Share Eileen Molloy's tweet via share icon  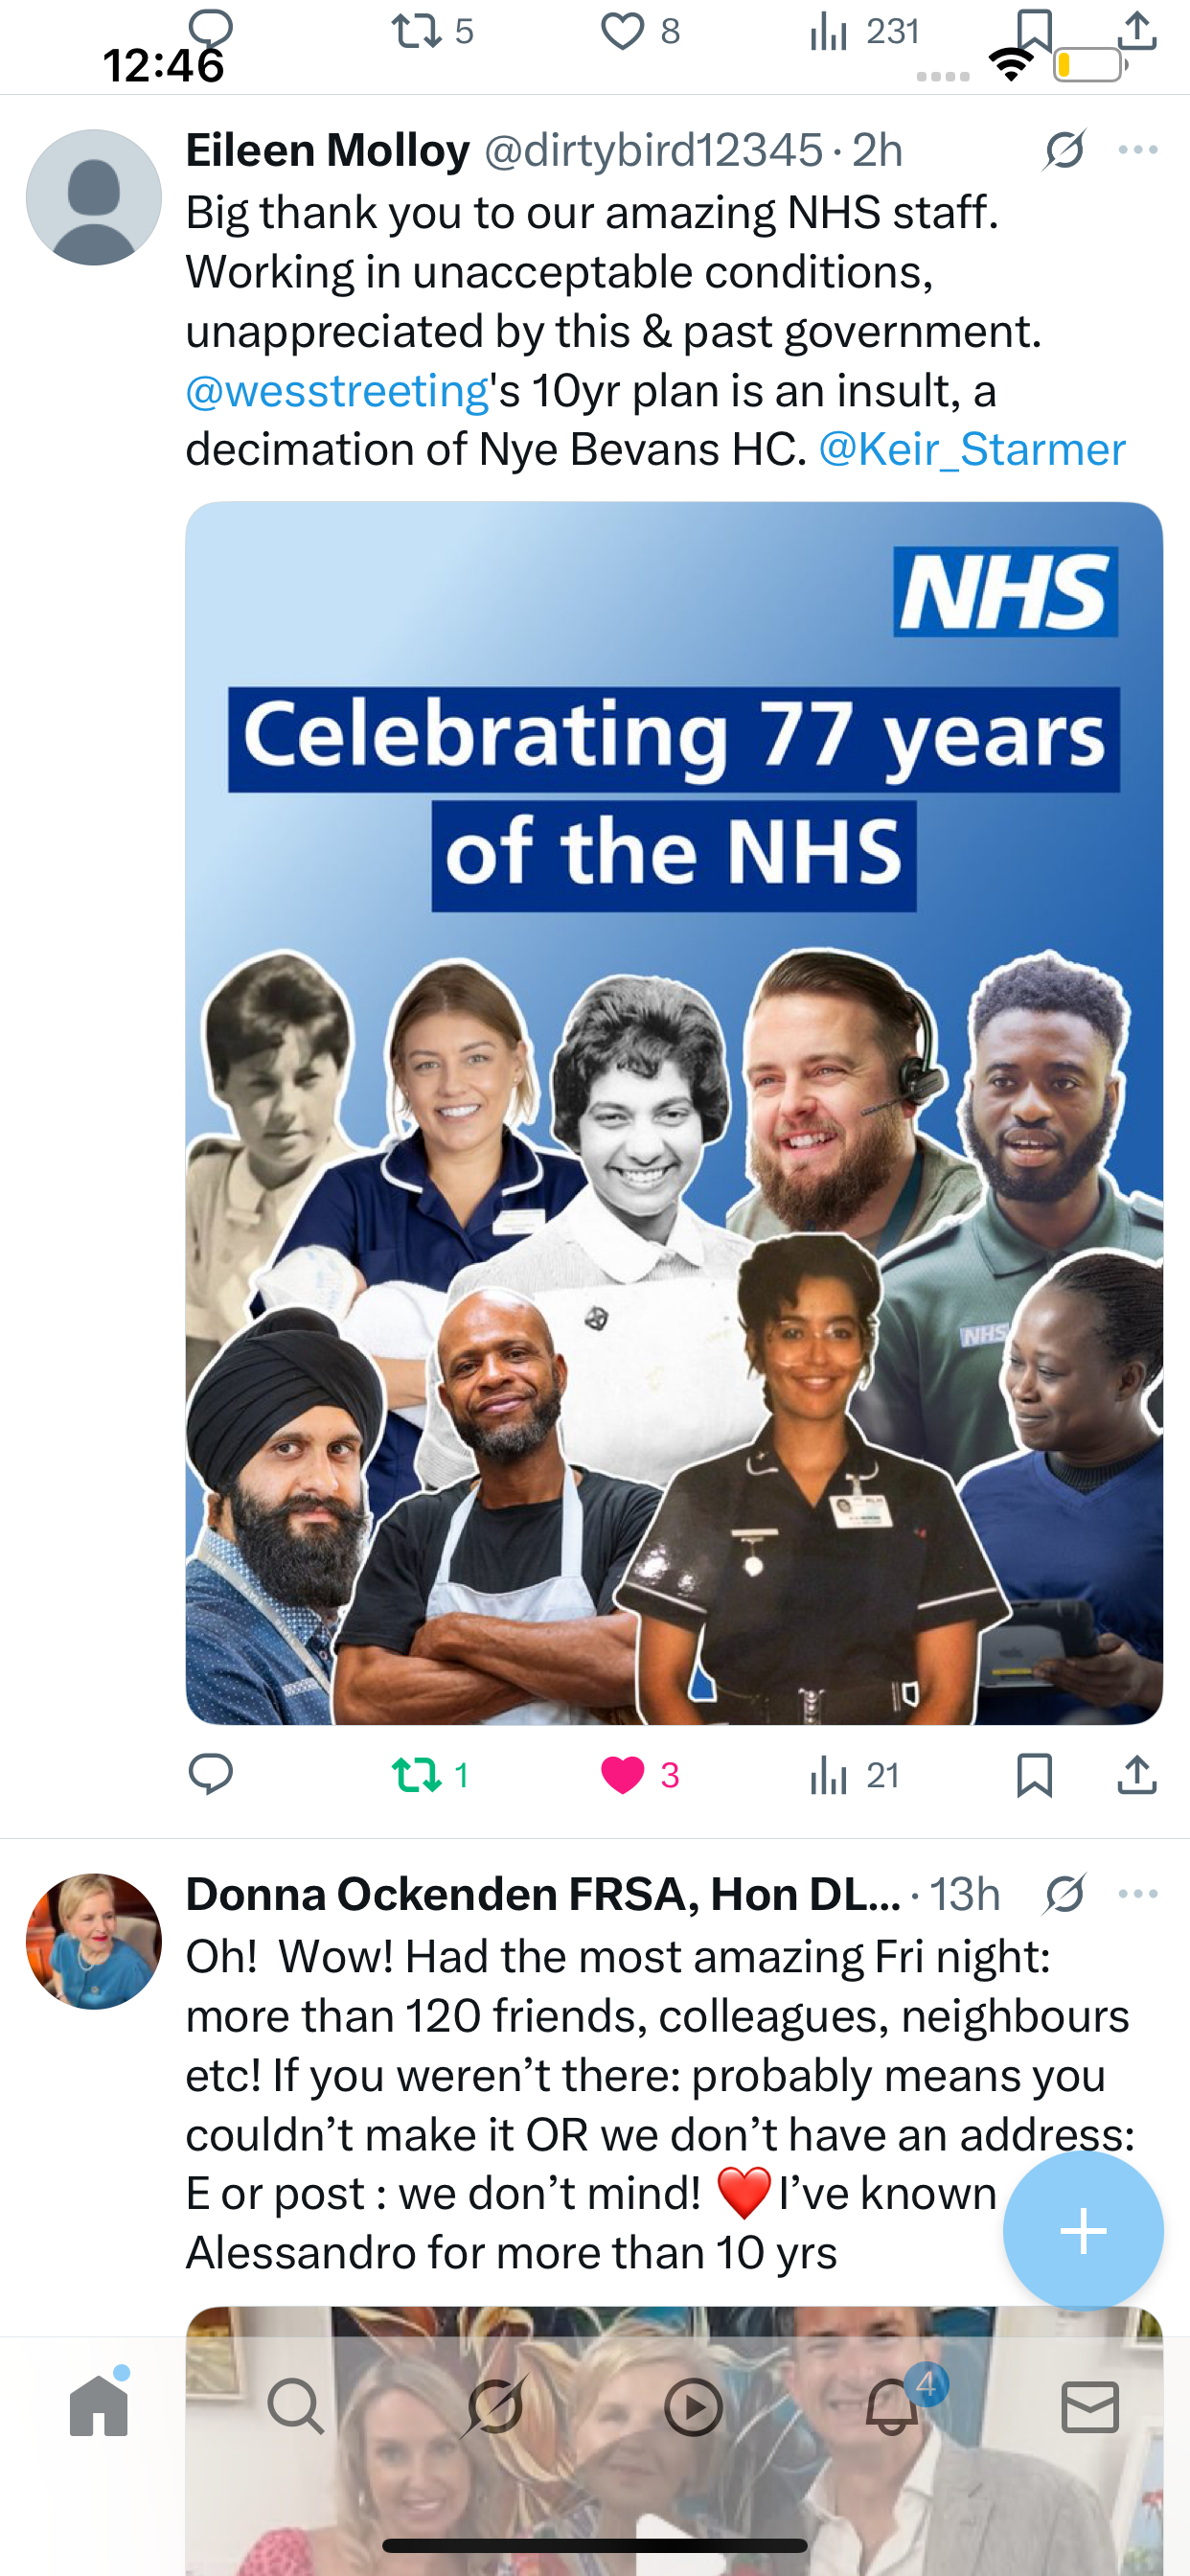tap(1137, 1775)
